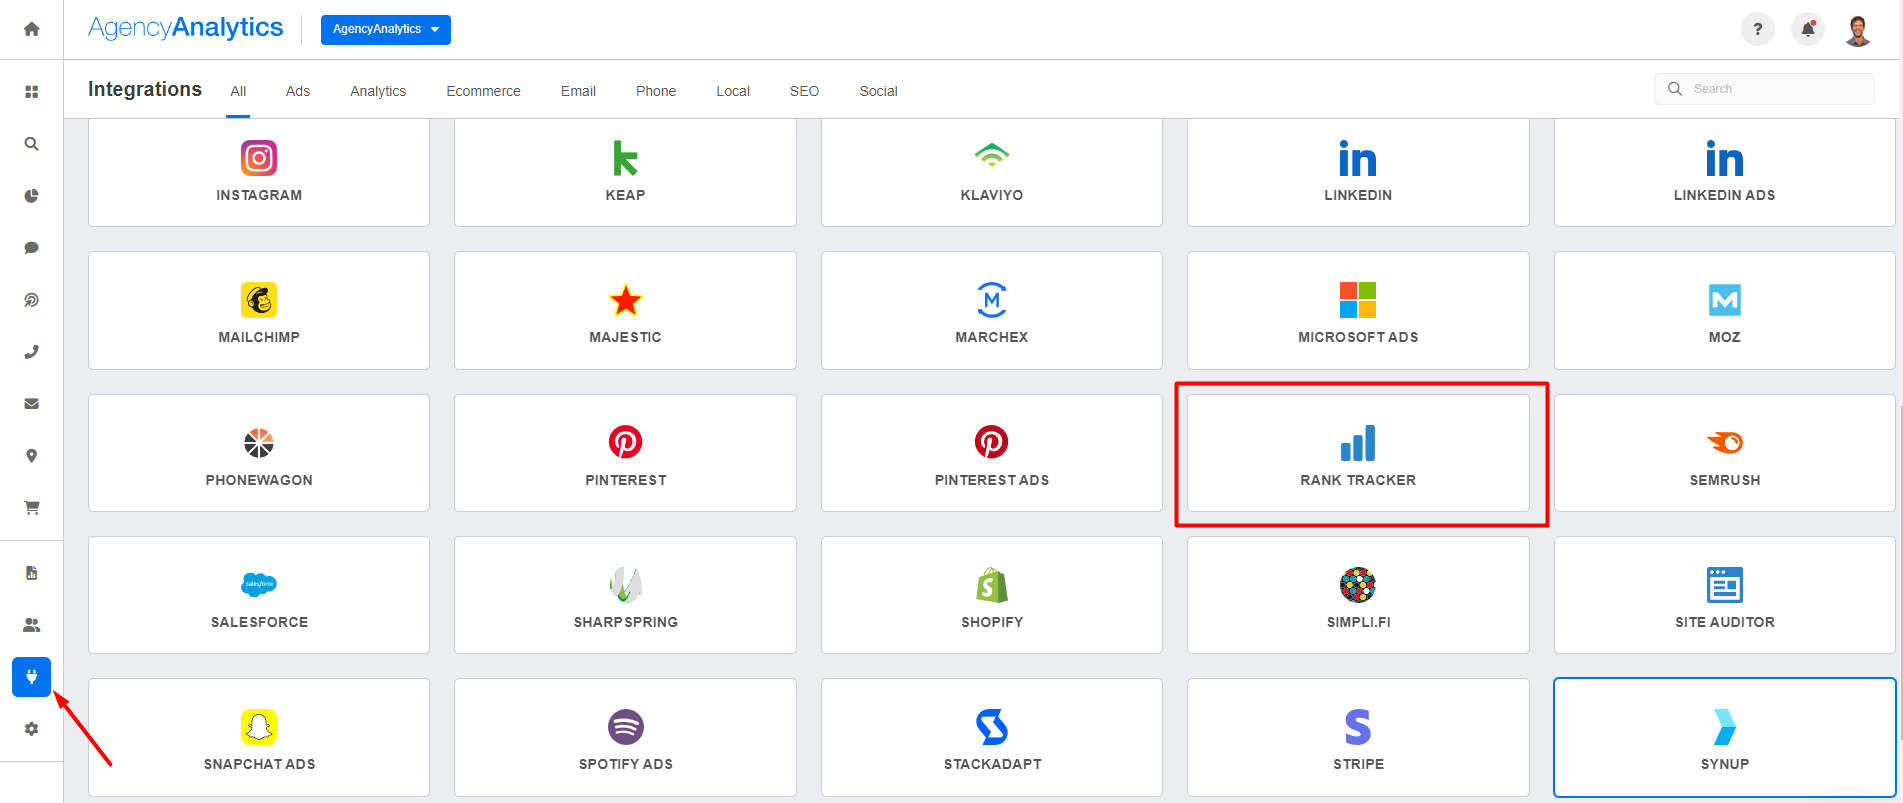
Task: Open the email envelope sidebar icon
Action: (31, 403)
